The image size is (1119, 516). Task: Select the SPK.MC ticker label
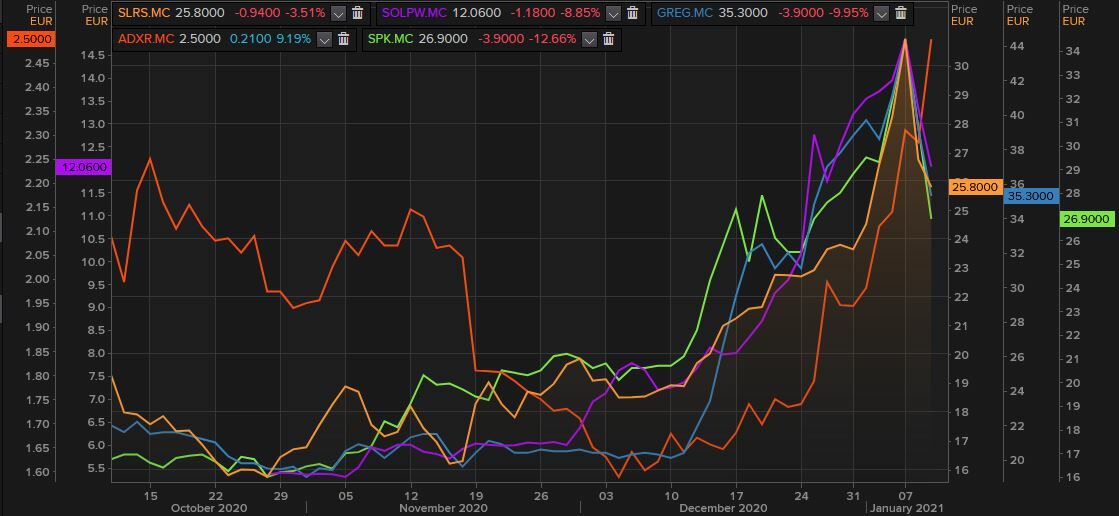(x=390, y=39)
